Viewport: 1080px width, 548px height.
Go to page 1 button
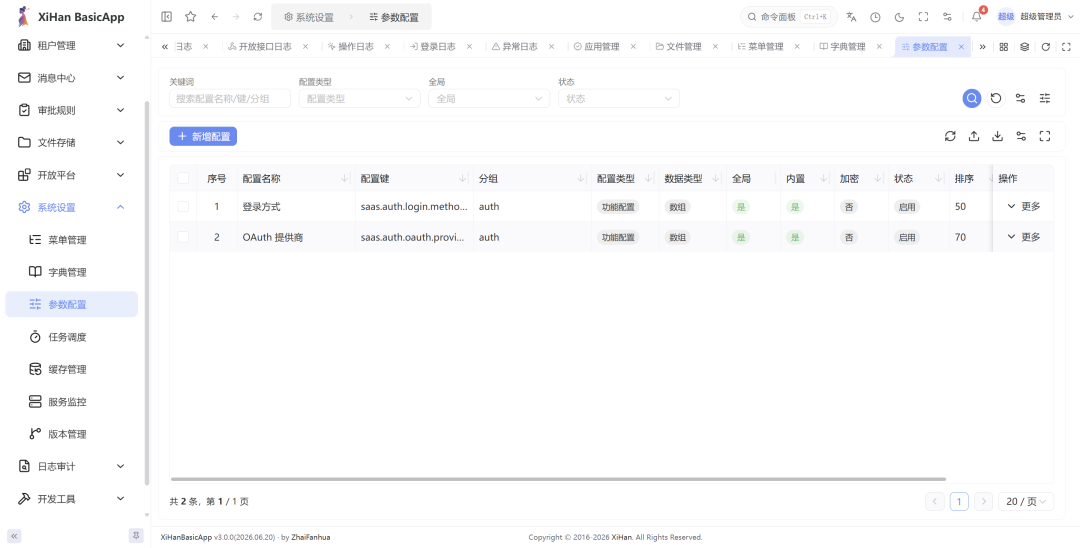[x=959, y=502]
